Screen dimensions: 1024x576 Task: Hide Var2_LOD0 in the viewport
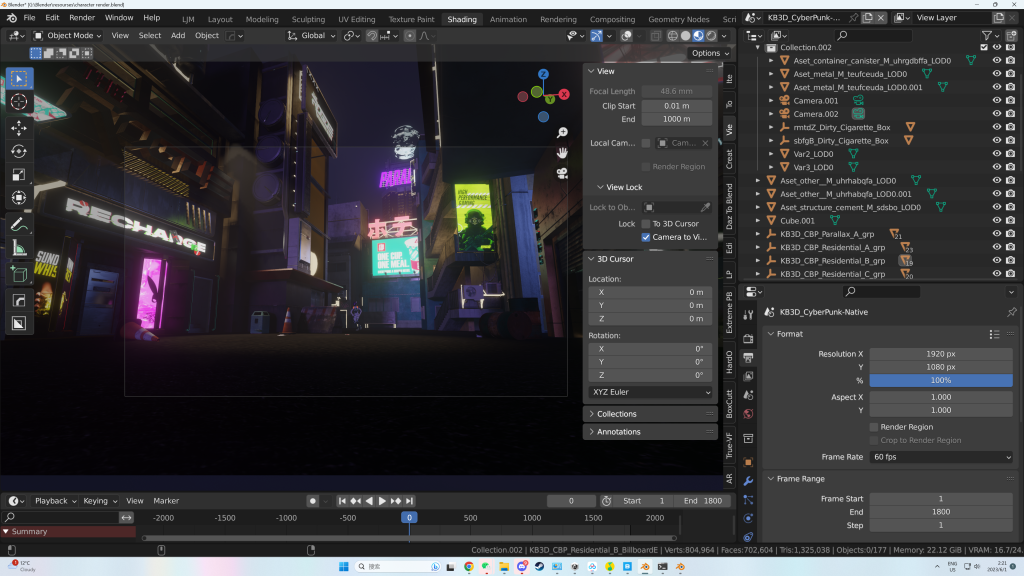coord(997,154)
